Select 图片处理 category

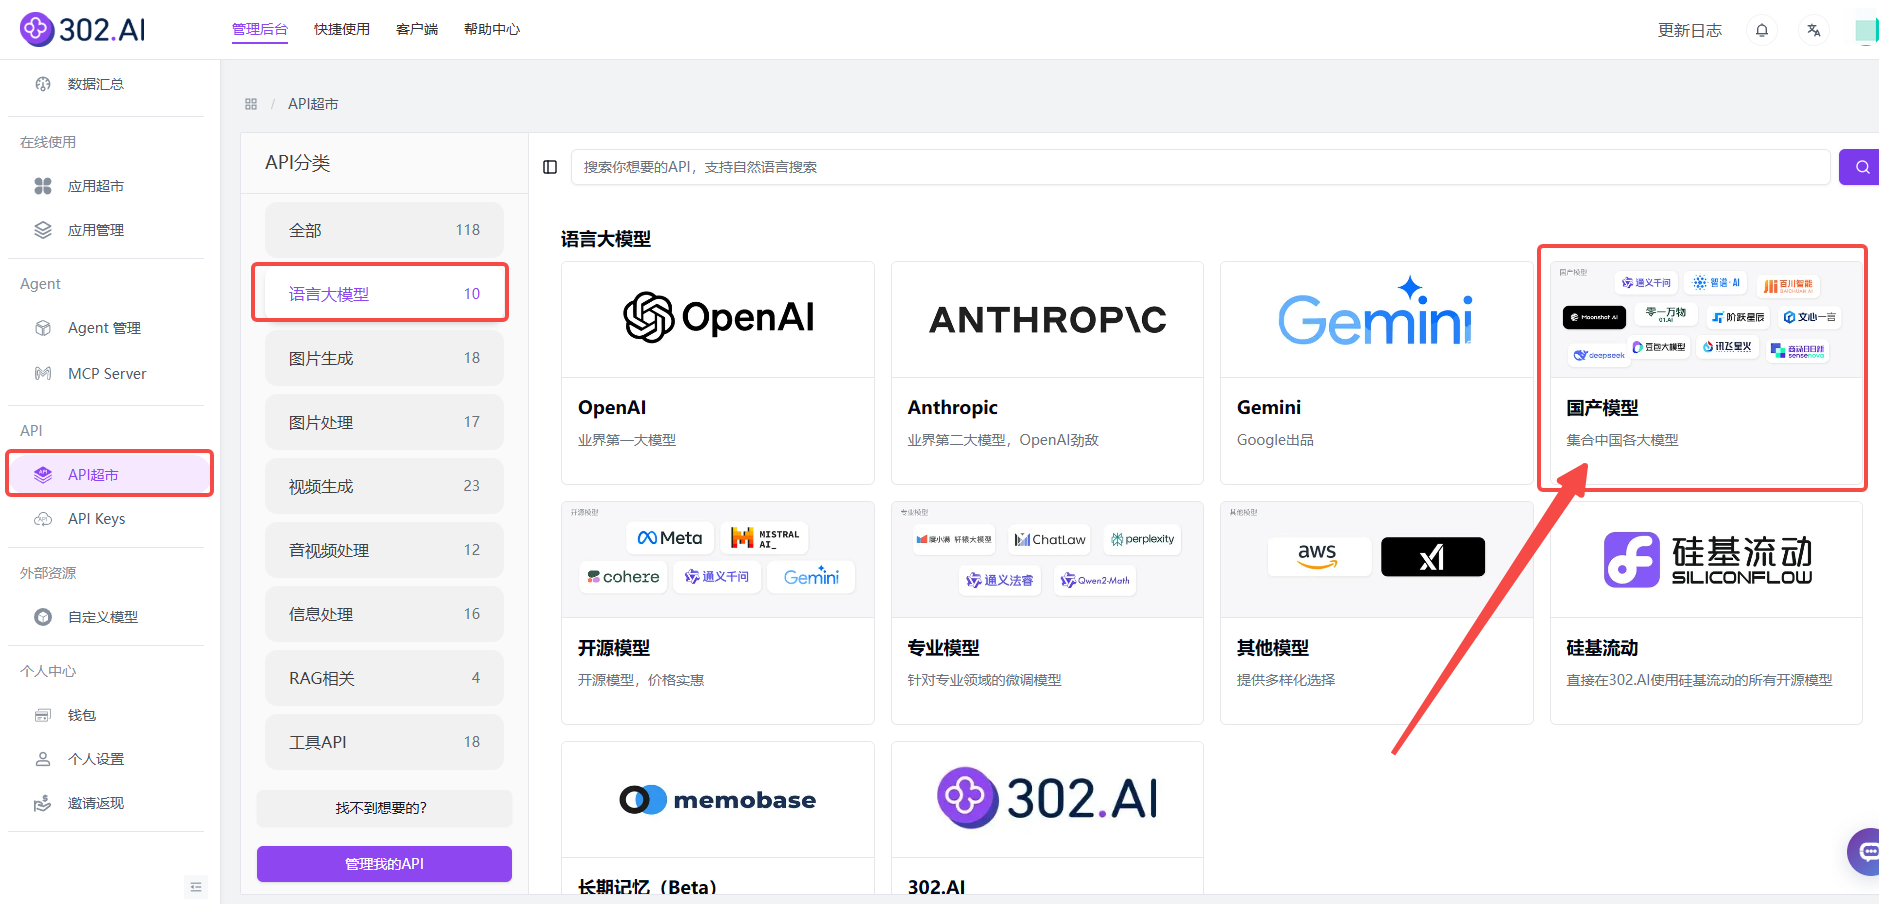coord(384,422)
